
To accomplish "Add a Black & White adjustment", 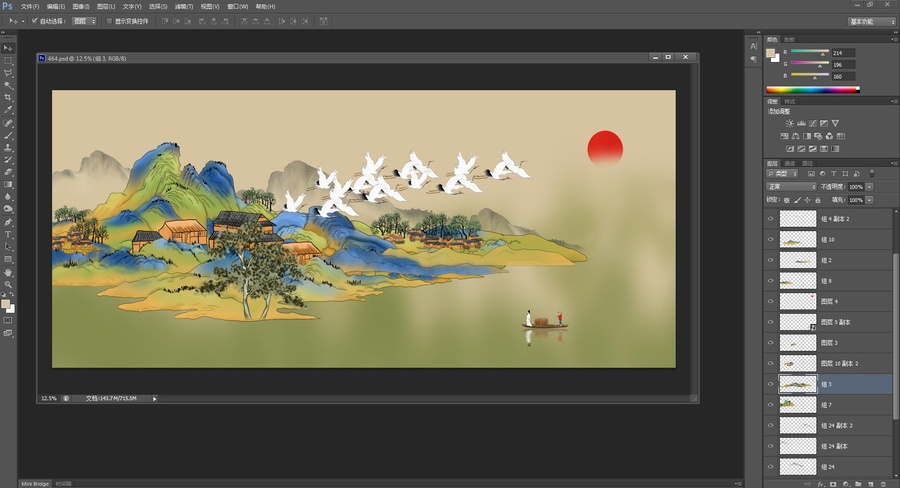I will tap(807, 136).
